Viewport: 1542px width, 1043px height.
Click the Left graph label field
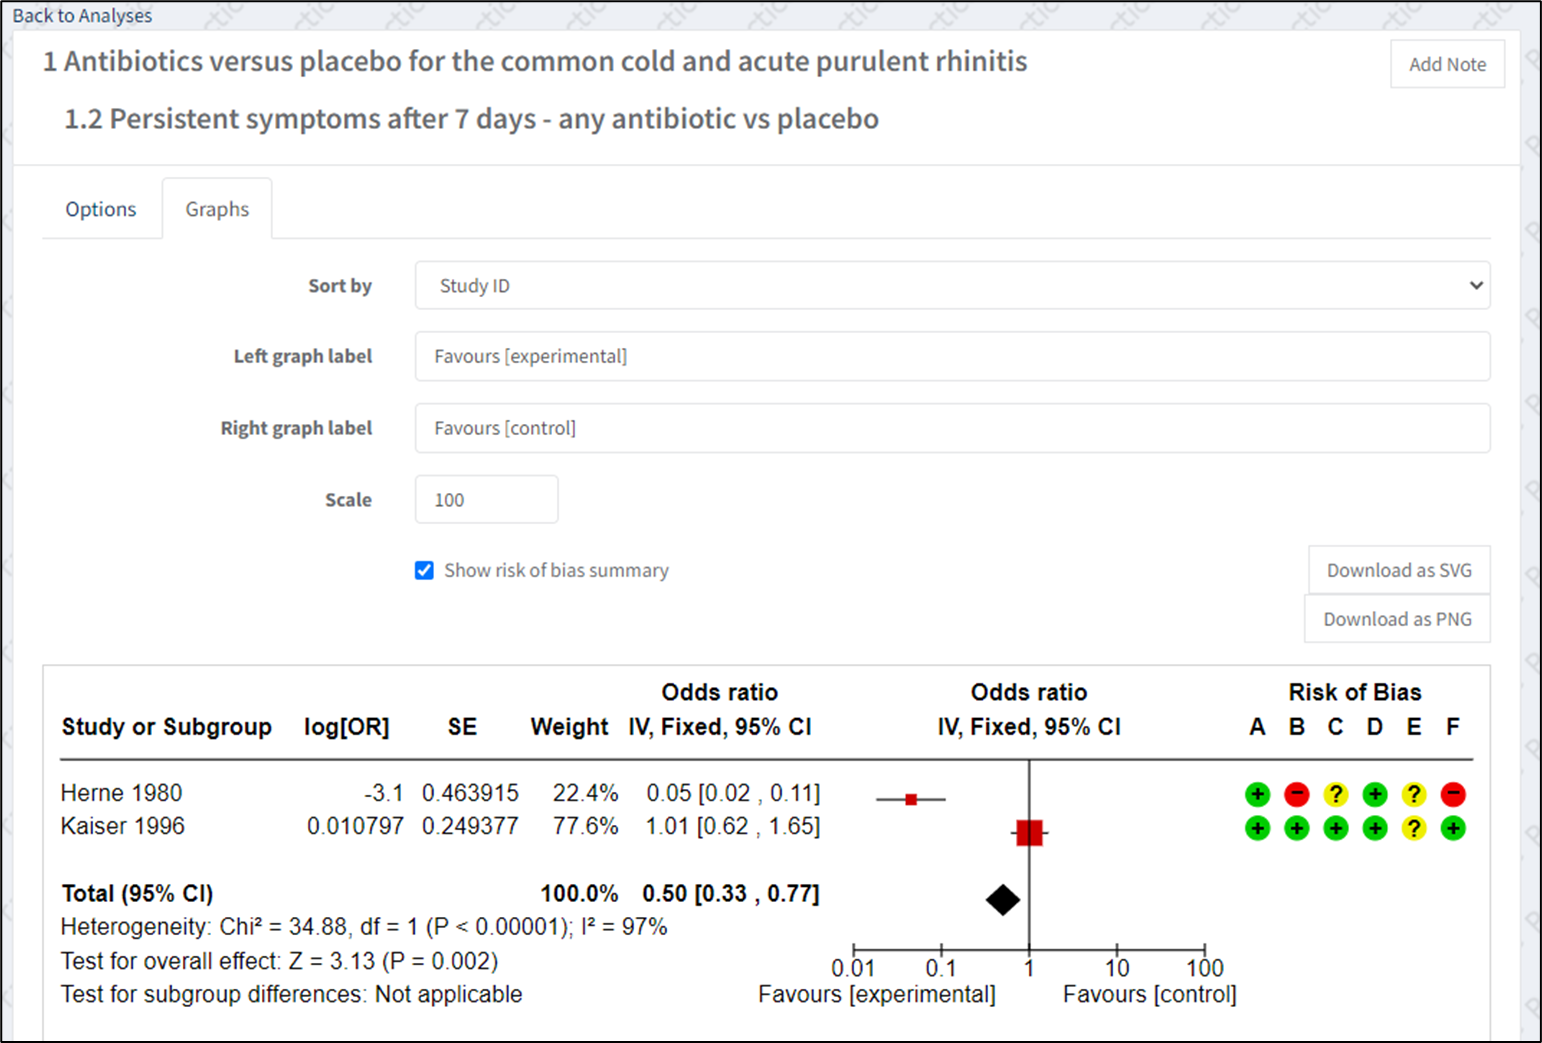pyautogui.click(x=951, y=357)
